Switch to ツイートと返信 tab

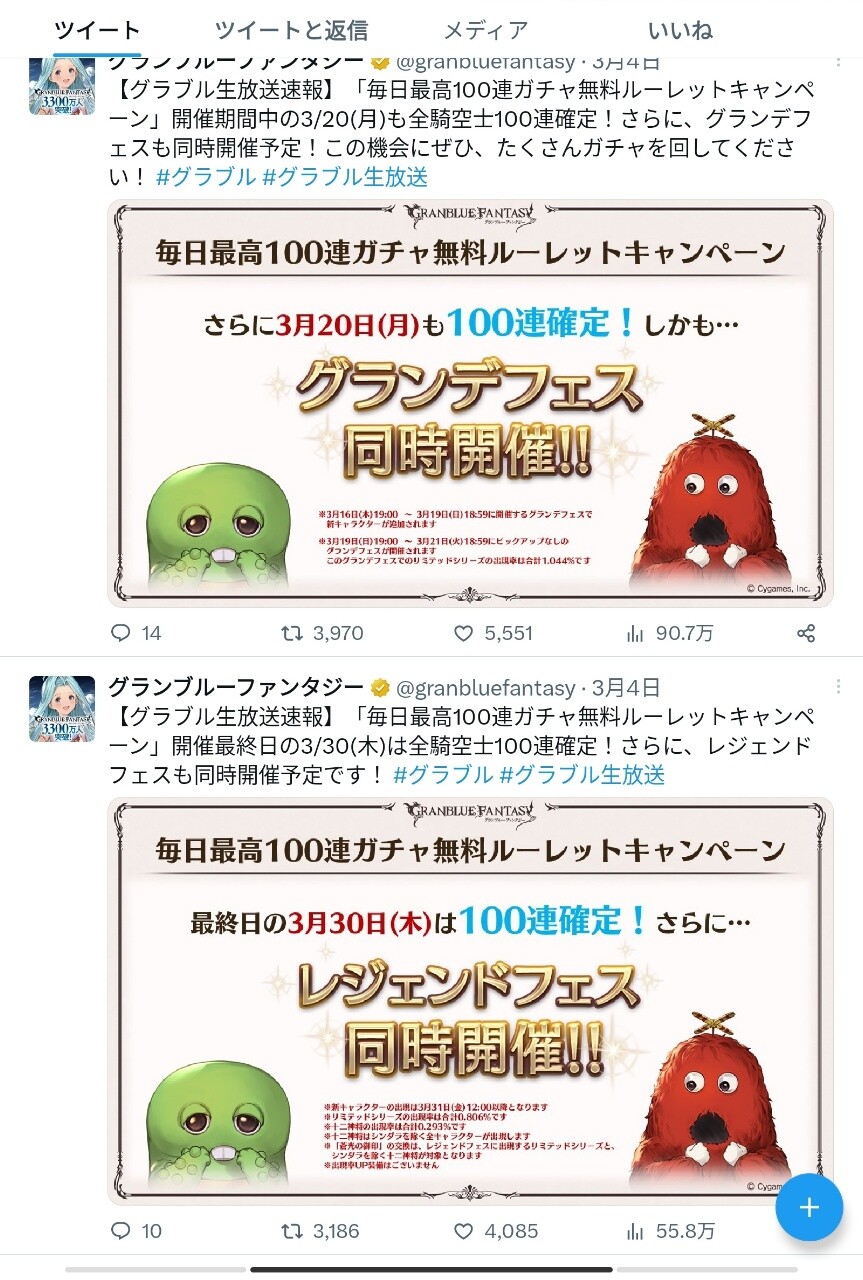click(x=291, y=30)
